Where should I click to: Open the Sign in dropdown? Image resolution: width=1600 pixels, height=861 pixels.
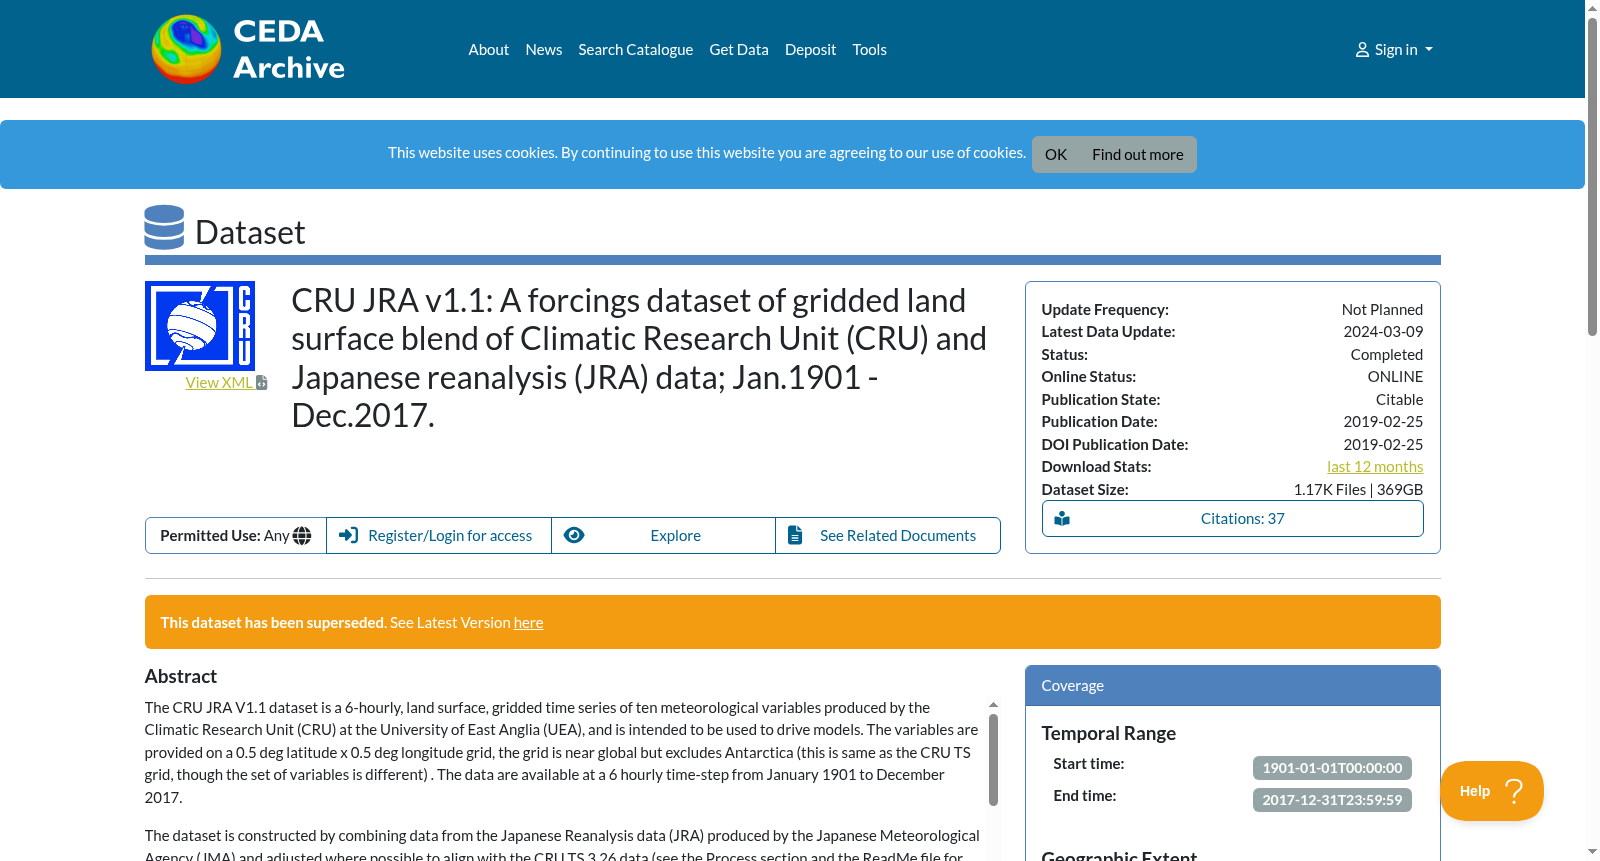tap(1394, 50)
